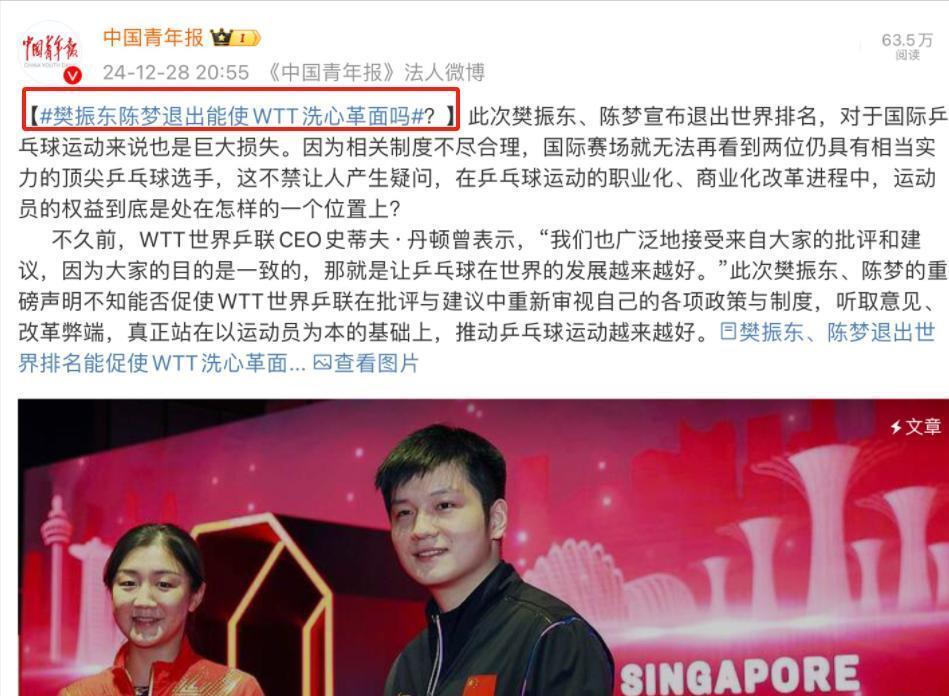Image resolution: width=949 pixels, height=696 pixels.
Task: Open the article link 樊振东、陈梦退出世
Action: pos(837,332)
